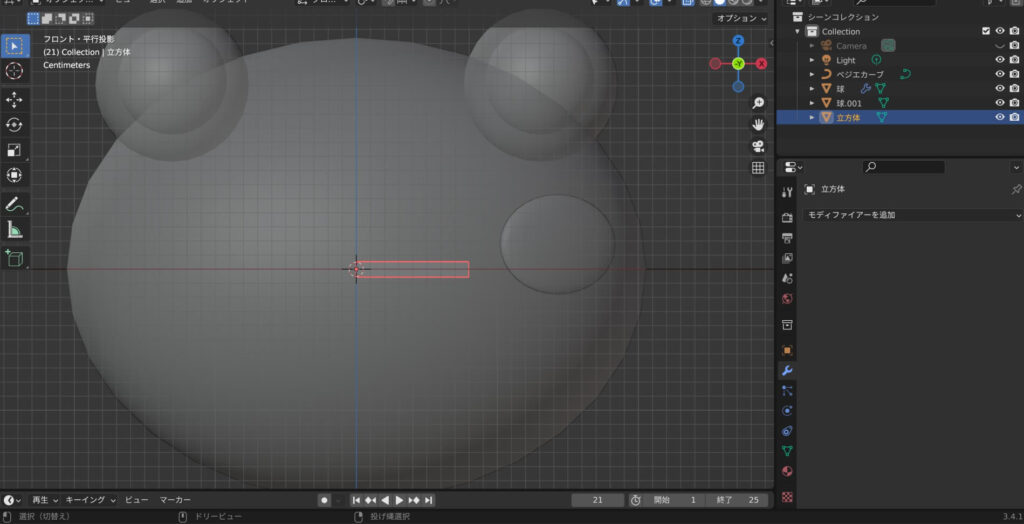Hide the Light object in viewport
Viewport: 1024px width, 524px height.
pos(999,60)
